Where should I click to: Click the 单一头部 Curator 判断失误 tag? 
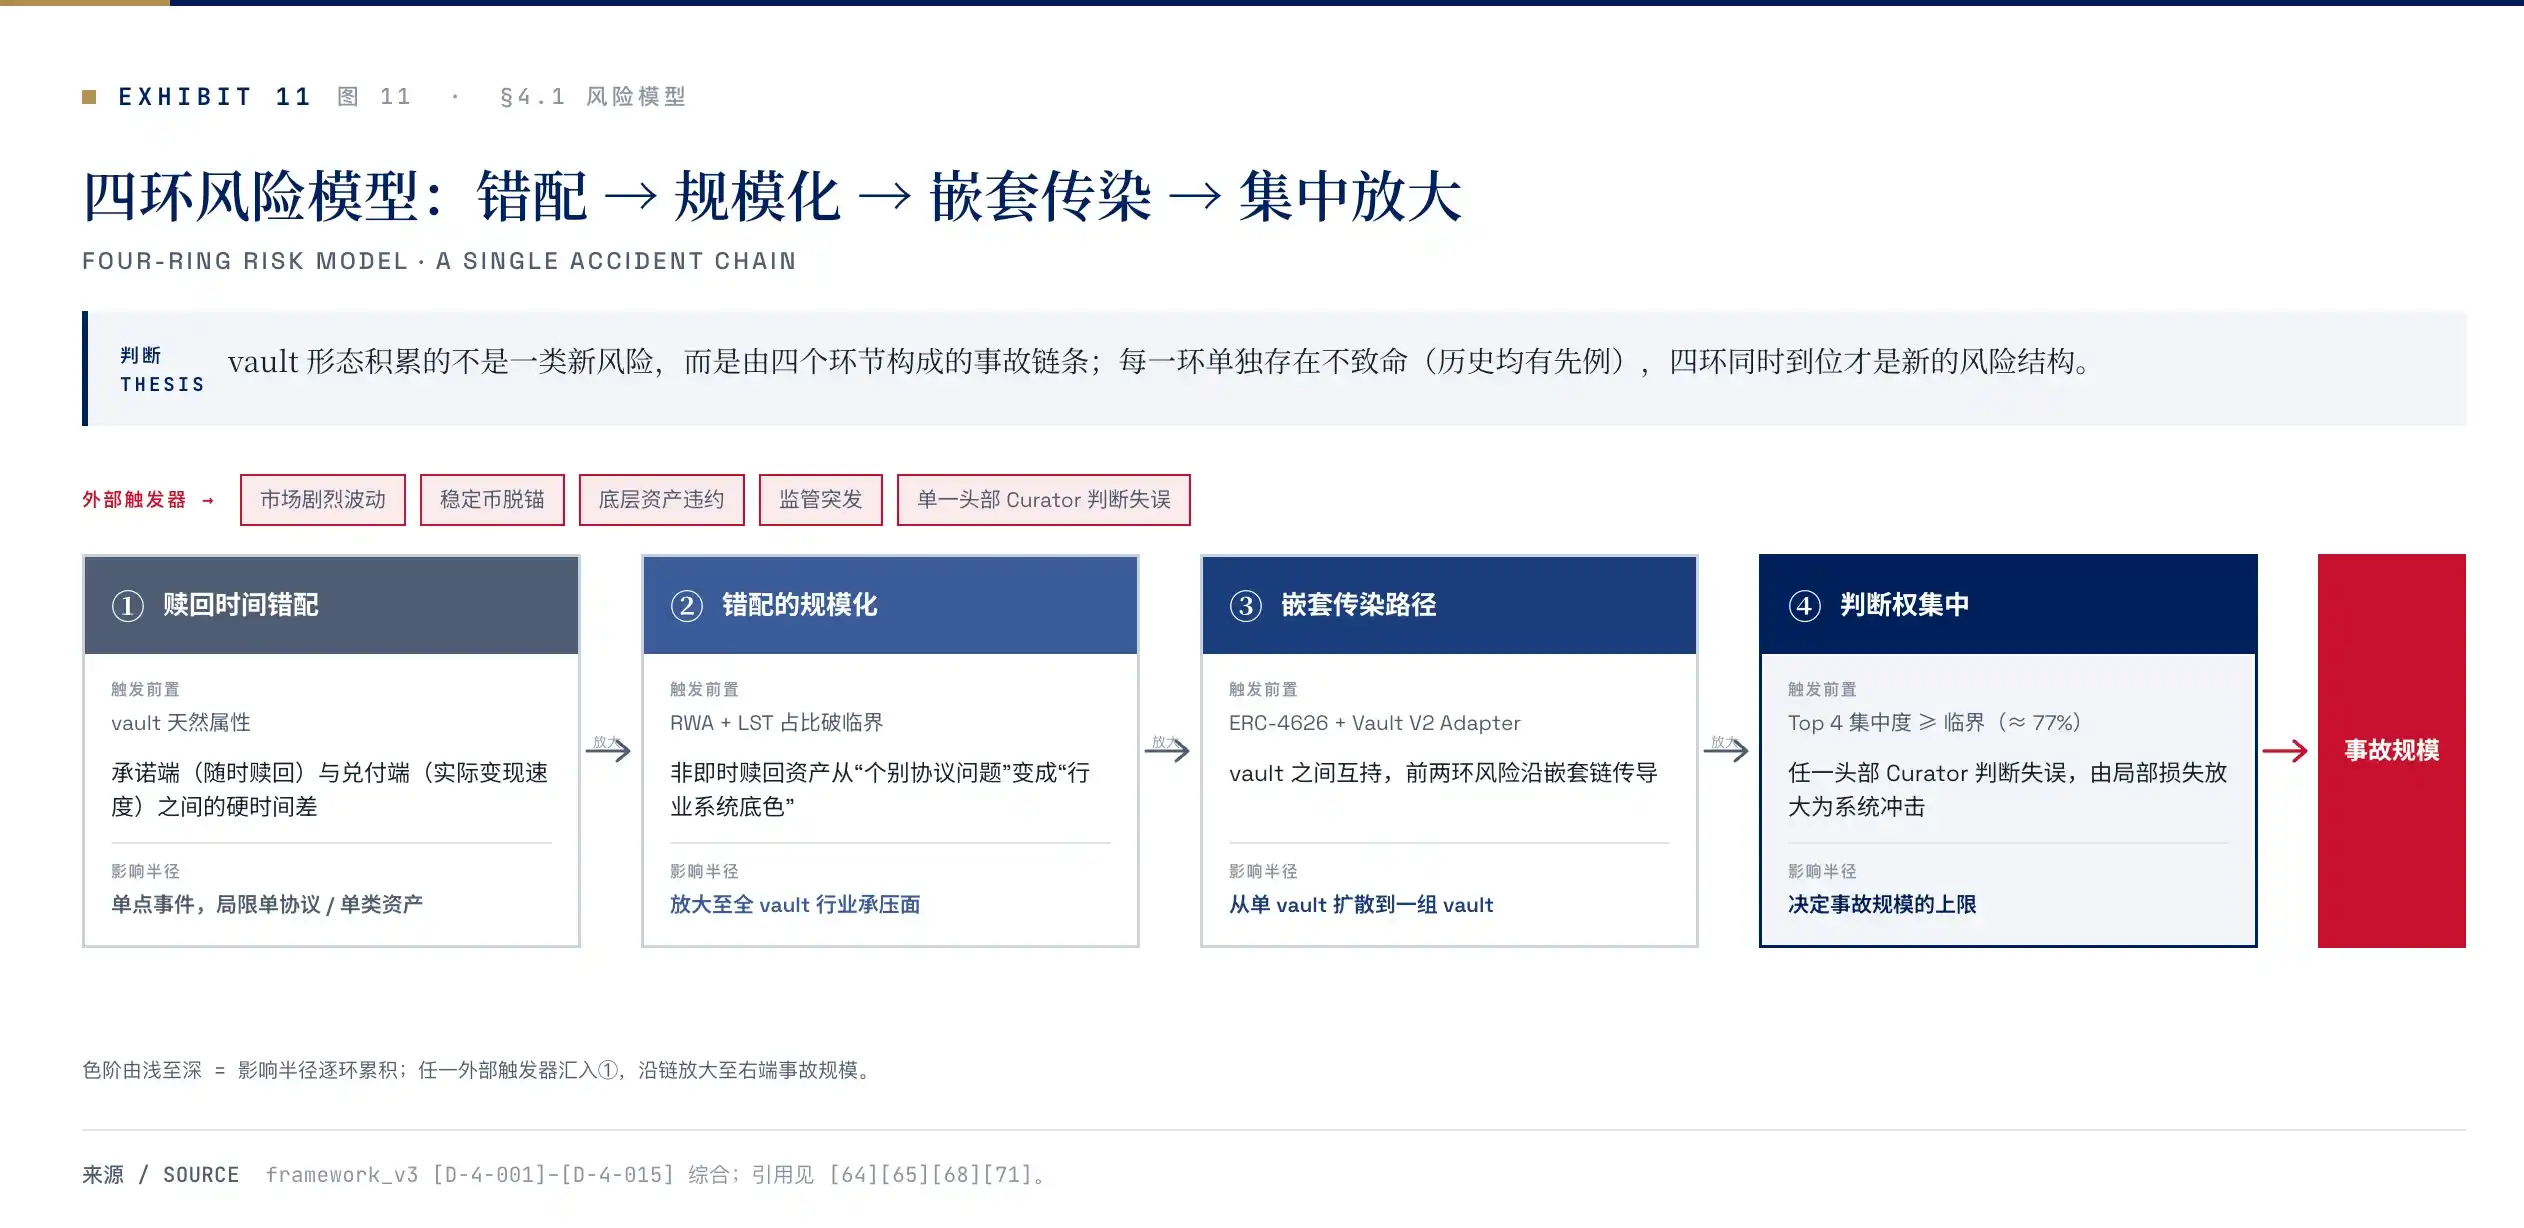(1043, 499)
